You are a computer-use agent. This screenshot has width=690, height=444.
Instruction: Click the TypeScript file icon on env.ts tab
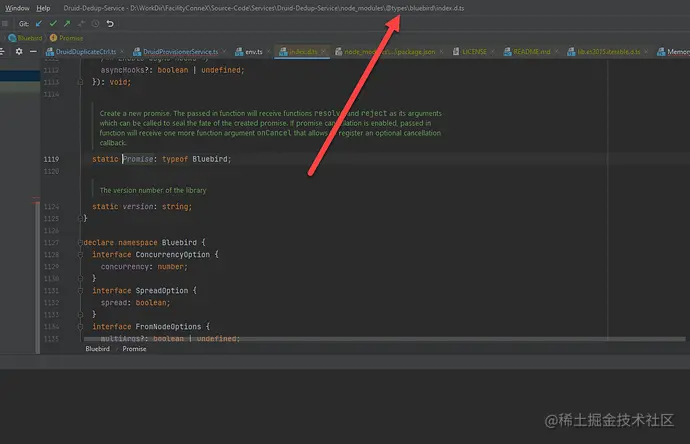coord(239,51)
